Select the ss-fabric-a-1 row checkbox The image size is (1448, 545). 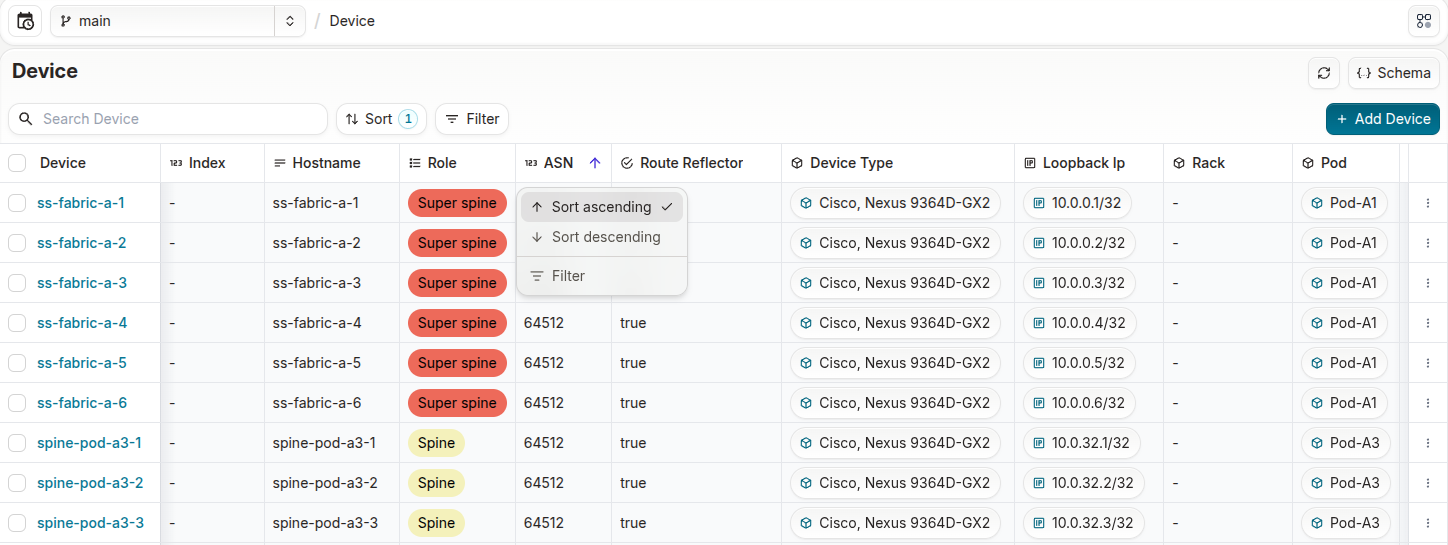pyautogui.click(x=17, y=203)
